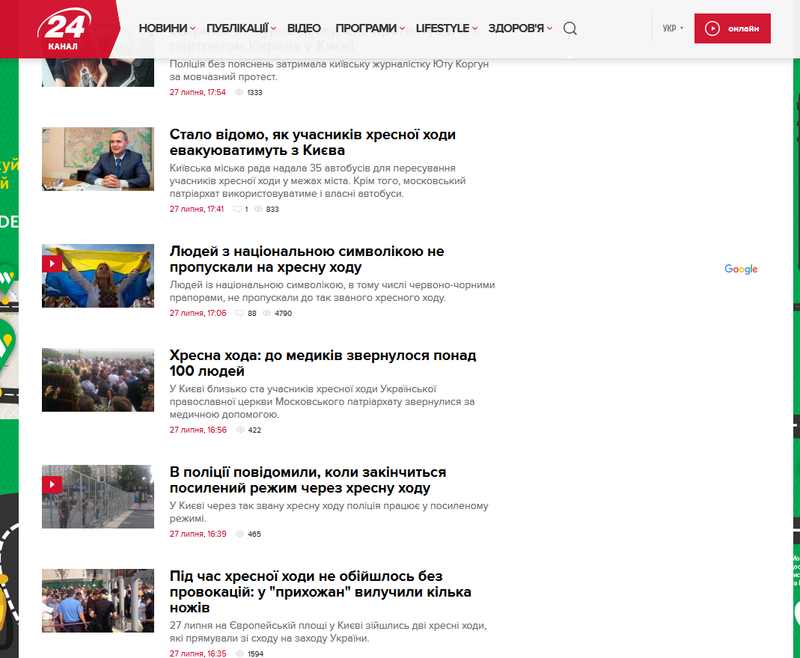Click the views eye icon showing 1594
This screenshot has width=800, height=658.
(x=239, y=654)
